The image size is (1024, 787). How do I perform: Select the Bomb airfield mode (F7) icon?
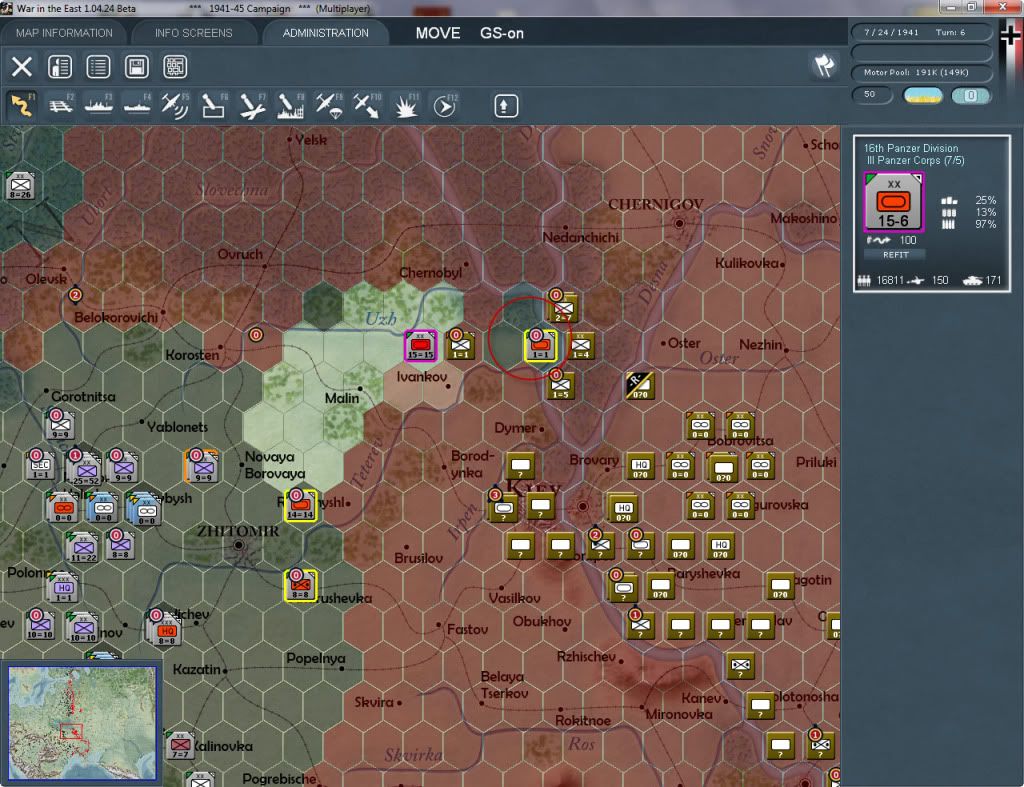pyautogui.click(x=252, y=105)
